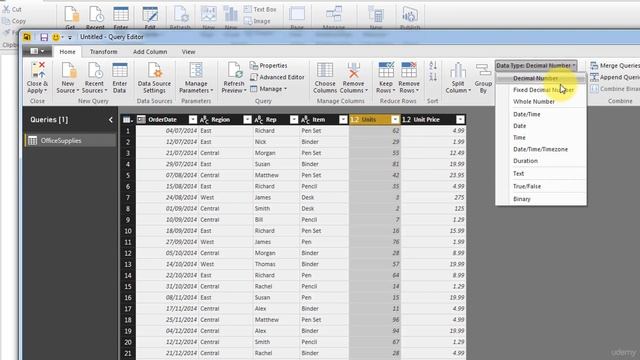Select Duration data type
The image size is (640, 360).
[541, 161]
